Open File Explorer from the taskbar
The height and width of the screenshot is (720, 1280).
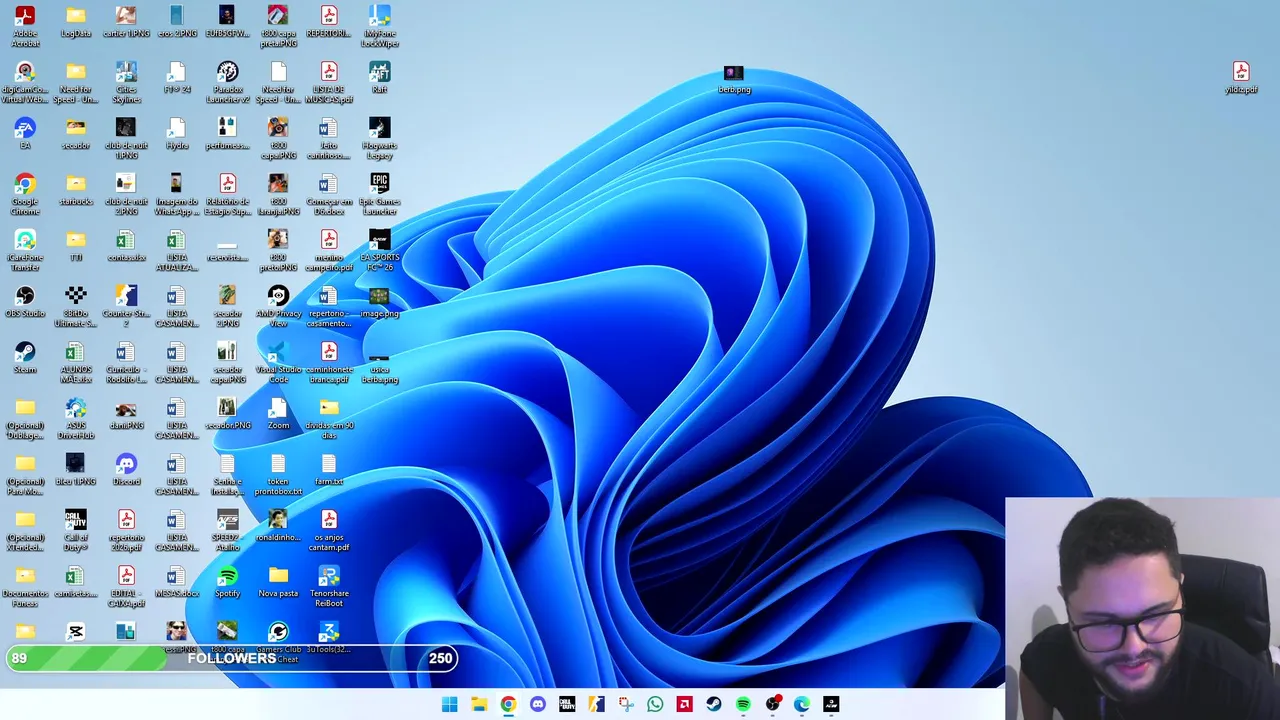pyautogui.click(x=479, y=704)
